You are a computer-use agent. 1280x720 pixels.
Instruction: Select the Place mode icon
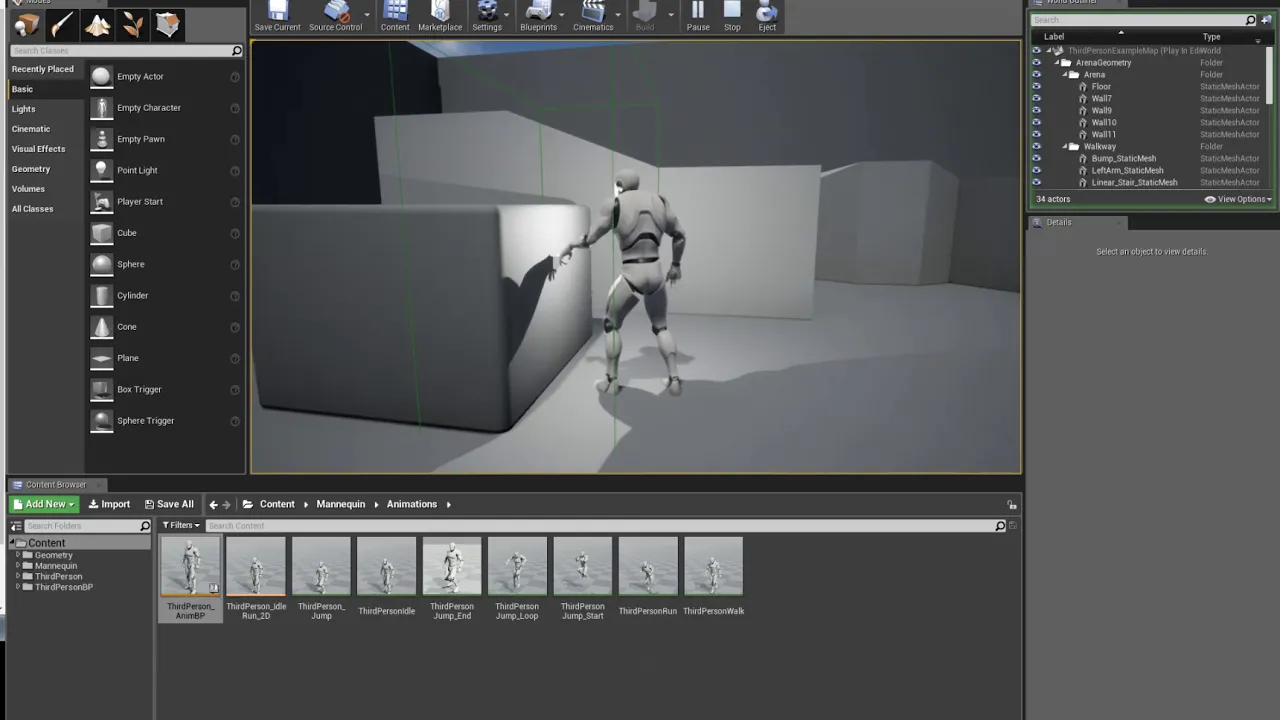coord(27,25)
